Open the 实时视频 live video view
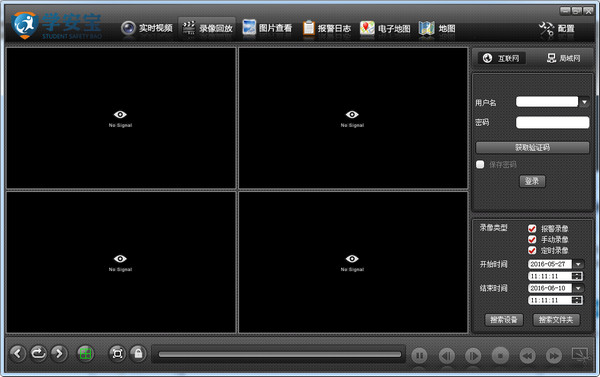The width and height of the screenshot is (600, 377). 147,28
